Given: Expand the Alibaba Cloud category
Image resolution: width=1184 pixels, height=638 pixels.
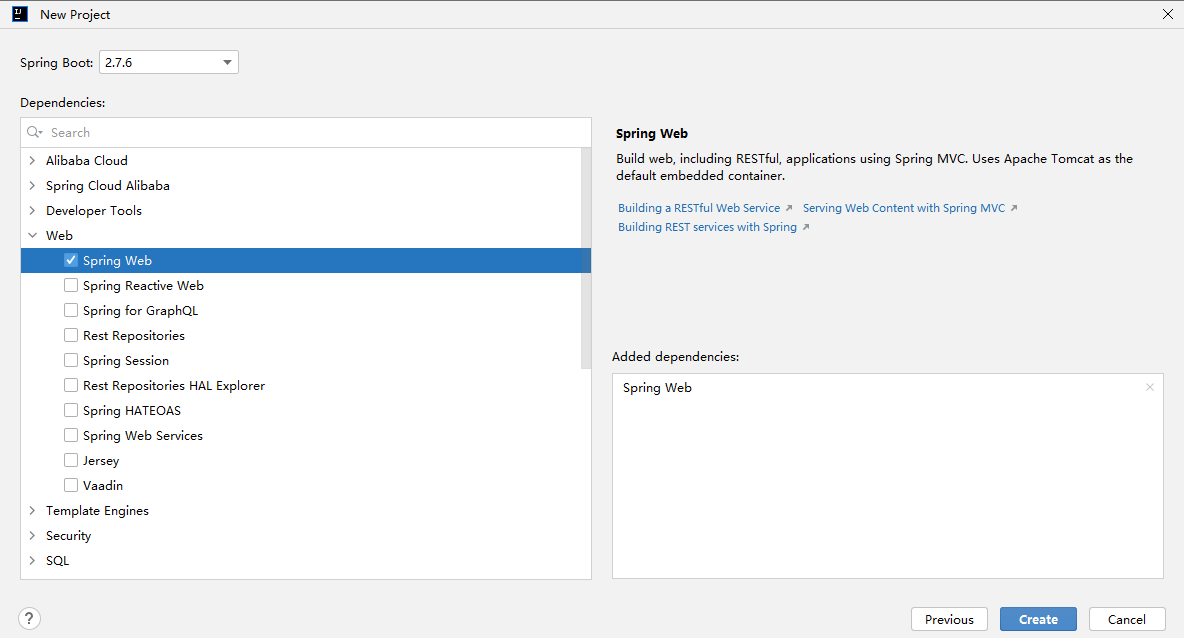Looking at the screenshot, I should tap(32, 160).
